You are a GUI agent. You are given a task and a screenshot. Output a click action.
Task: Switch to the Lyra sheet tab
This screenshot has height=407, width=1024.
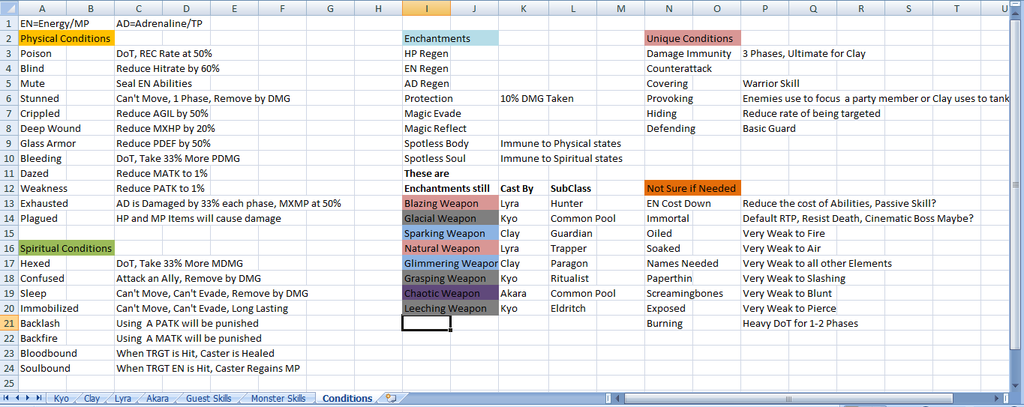tap(123, 398)
